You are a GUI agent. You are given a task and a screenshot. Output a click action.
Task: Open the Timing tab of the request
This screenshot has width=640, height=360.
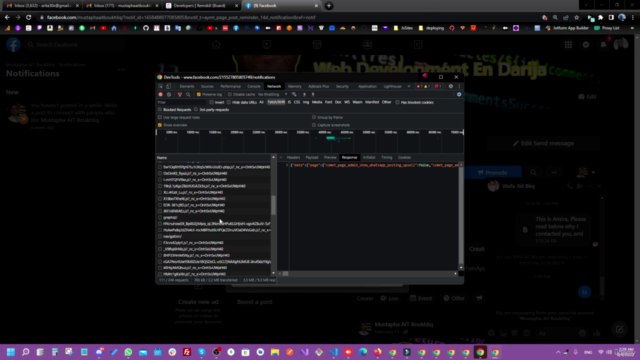point(387,157)
